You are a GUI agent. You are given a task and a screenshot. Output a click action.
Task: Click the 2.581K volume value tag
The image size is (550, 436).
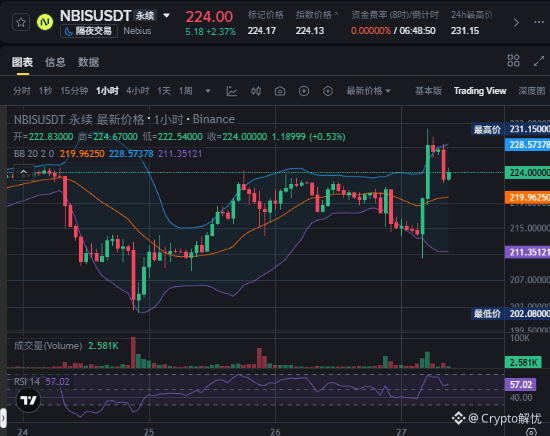pos(523,362)
